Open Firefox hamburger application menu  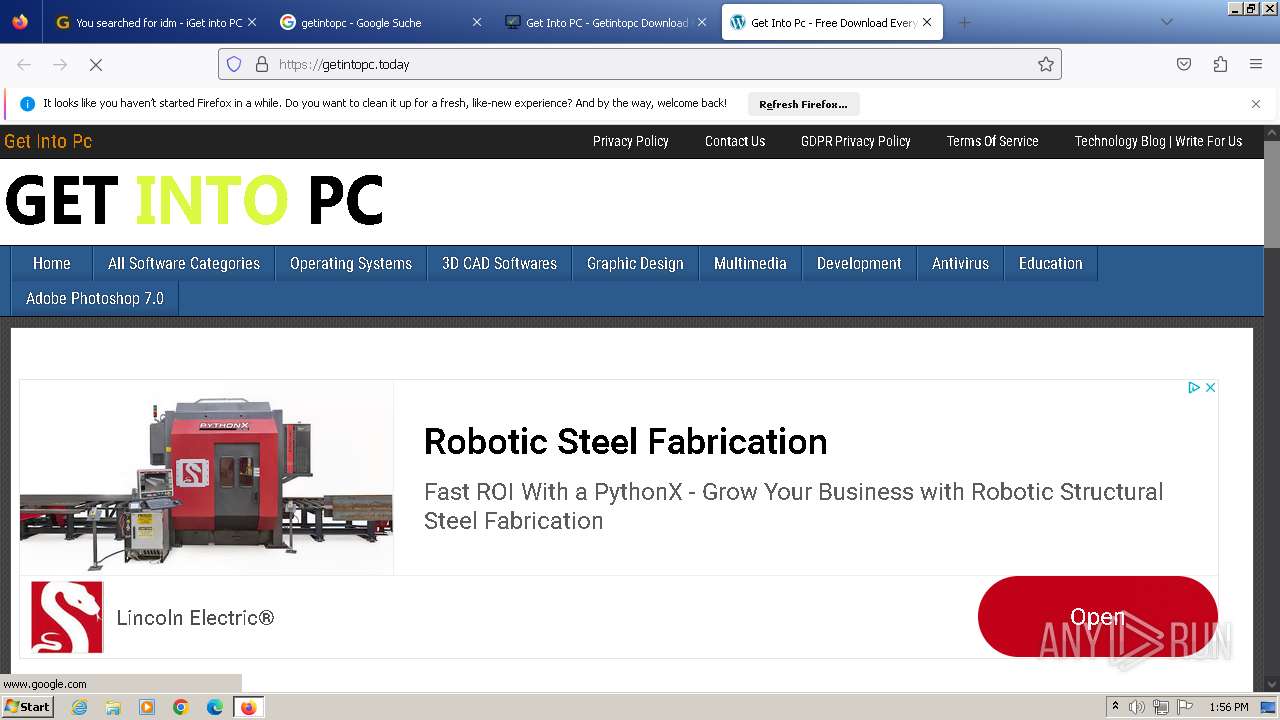pos(1256,64)
